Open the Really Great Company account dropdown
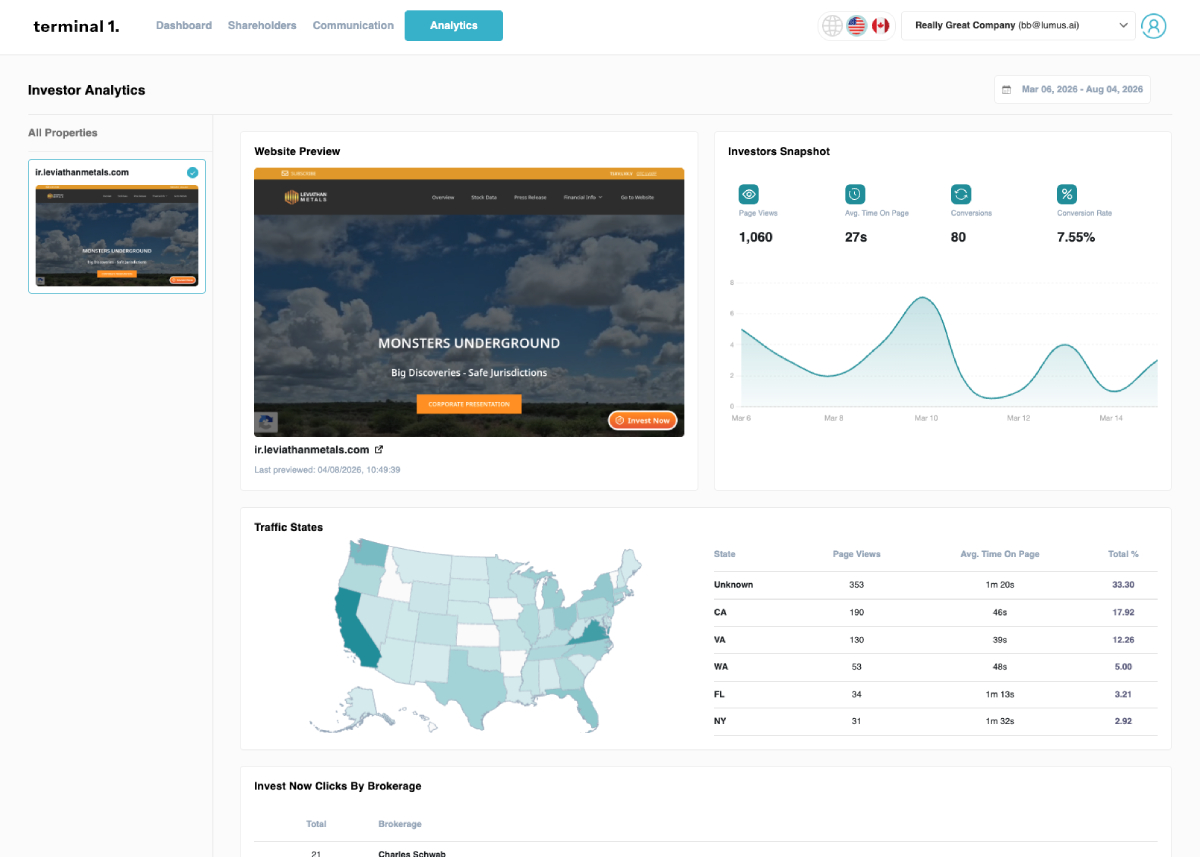This screenshot has height=857, width=1200. [1018, 26]
